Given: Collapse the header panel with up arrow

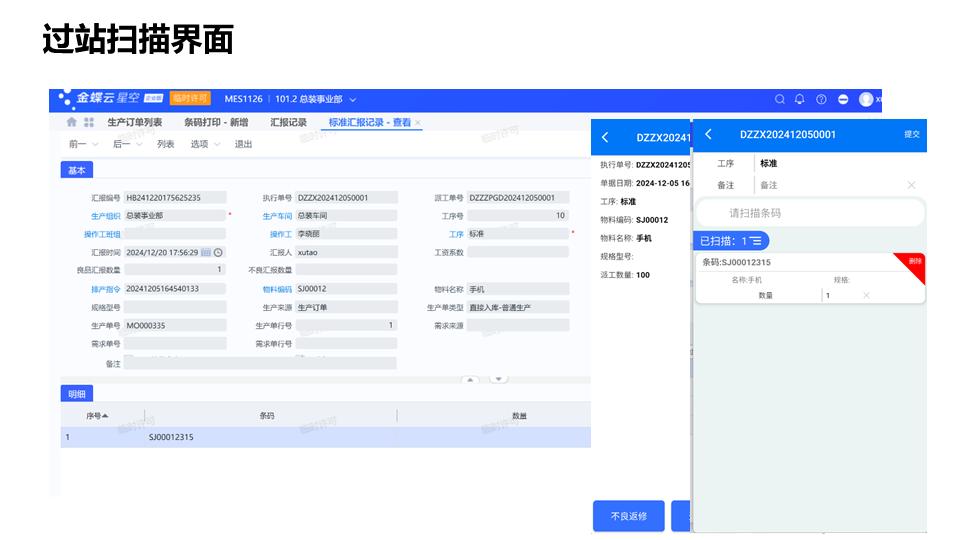Looking at the screenshot, I should point(469,379).
